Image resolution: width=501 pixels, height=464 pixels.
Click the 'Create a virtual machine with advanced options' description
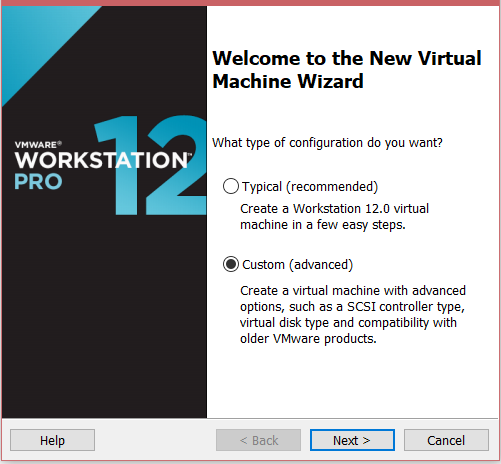coord(353,315)
